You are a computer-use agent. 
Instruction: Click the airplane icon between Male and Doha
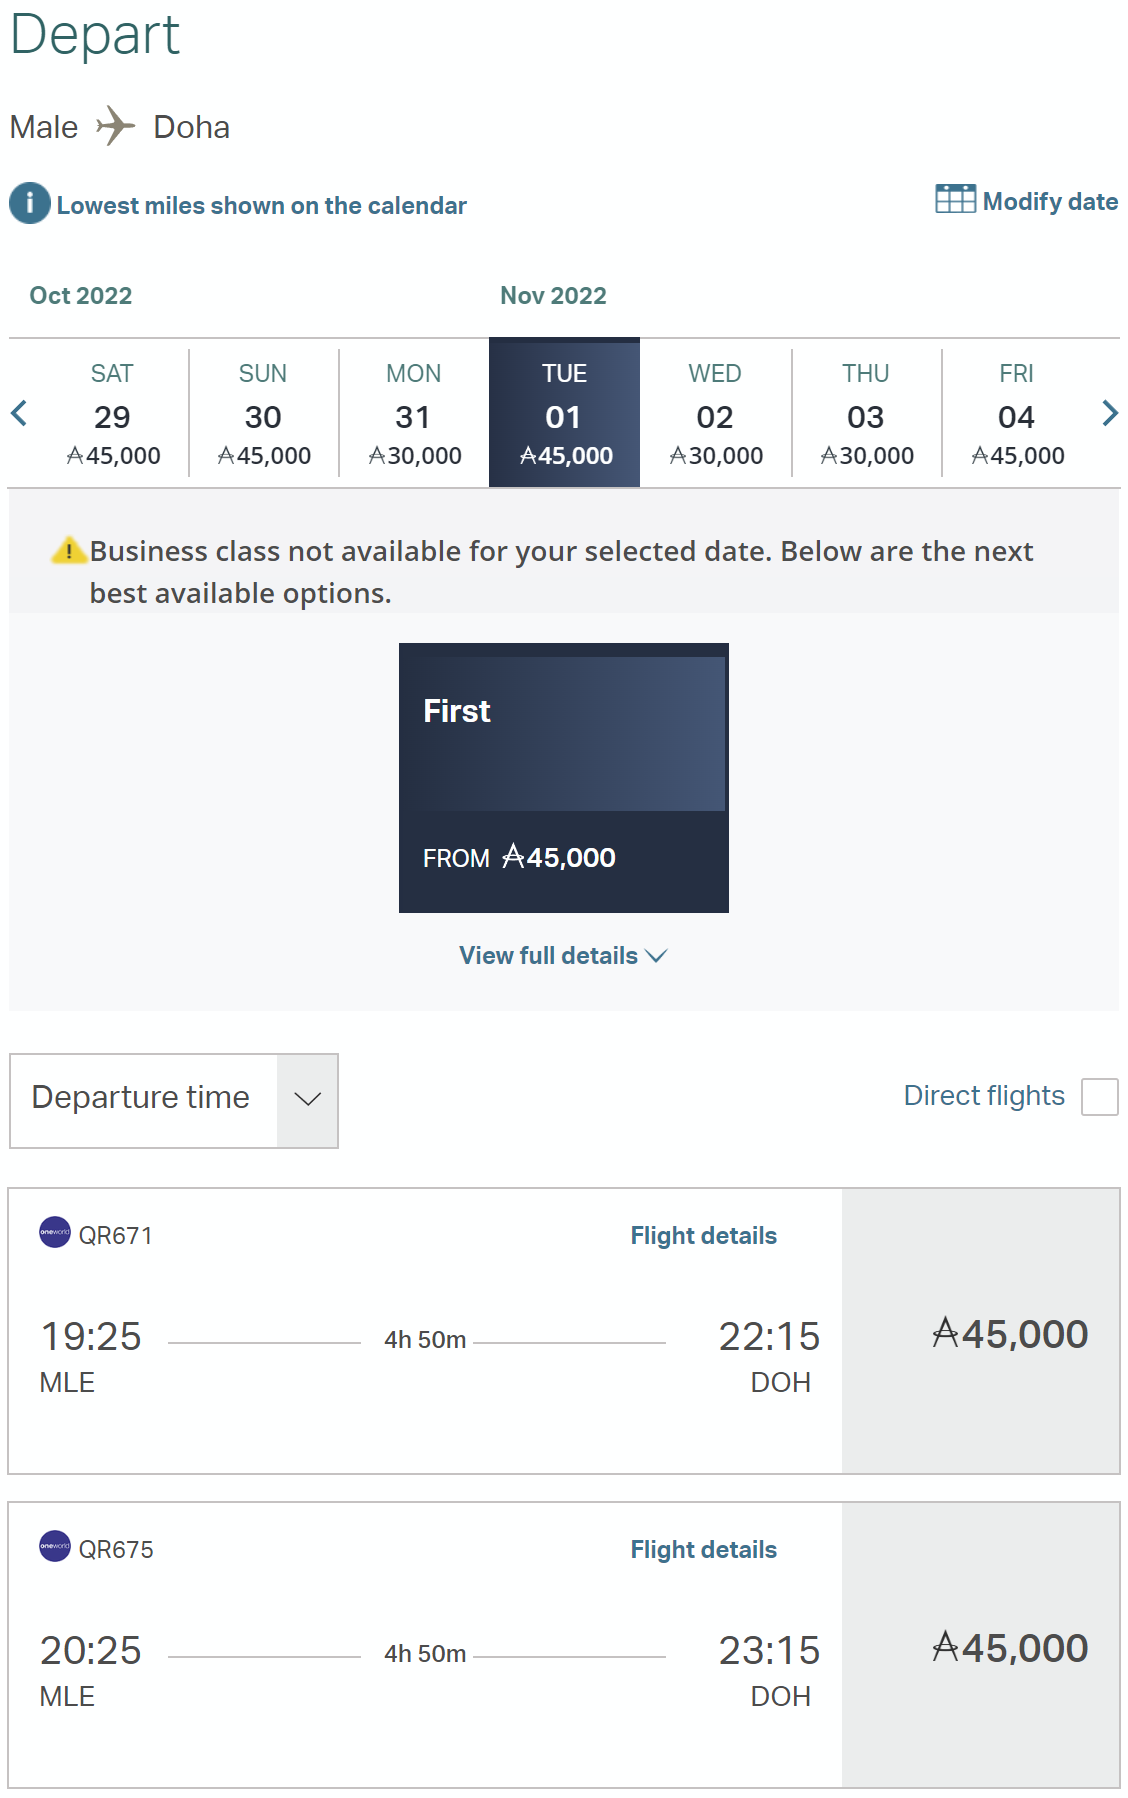pos(114,124)
